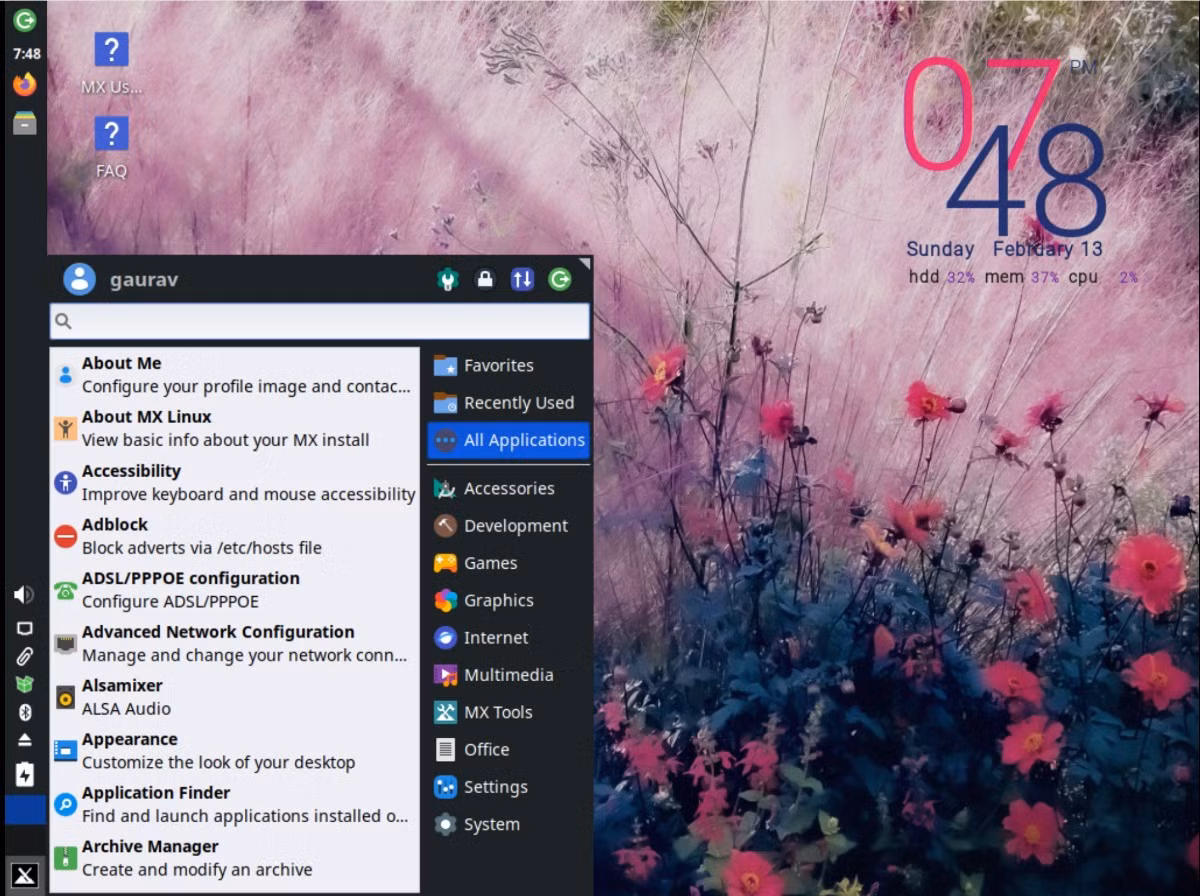Launch Application Finder

(x=235, y=804)
